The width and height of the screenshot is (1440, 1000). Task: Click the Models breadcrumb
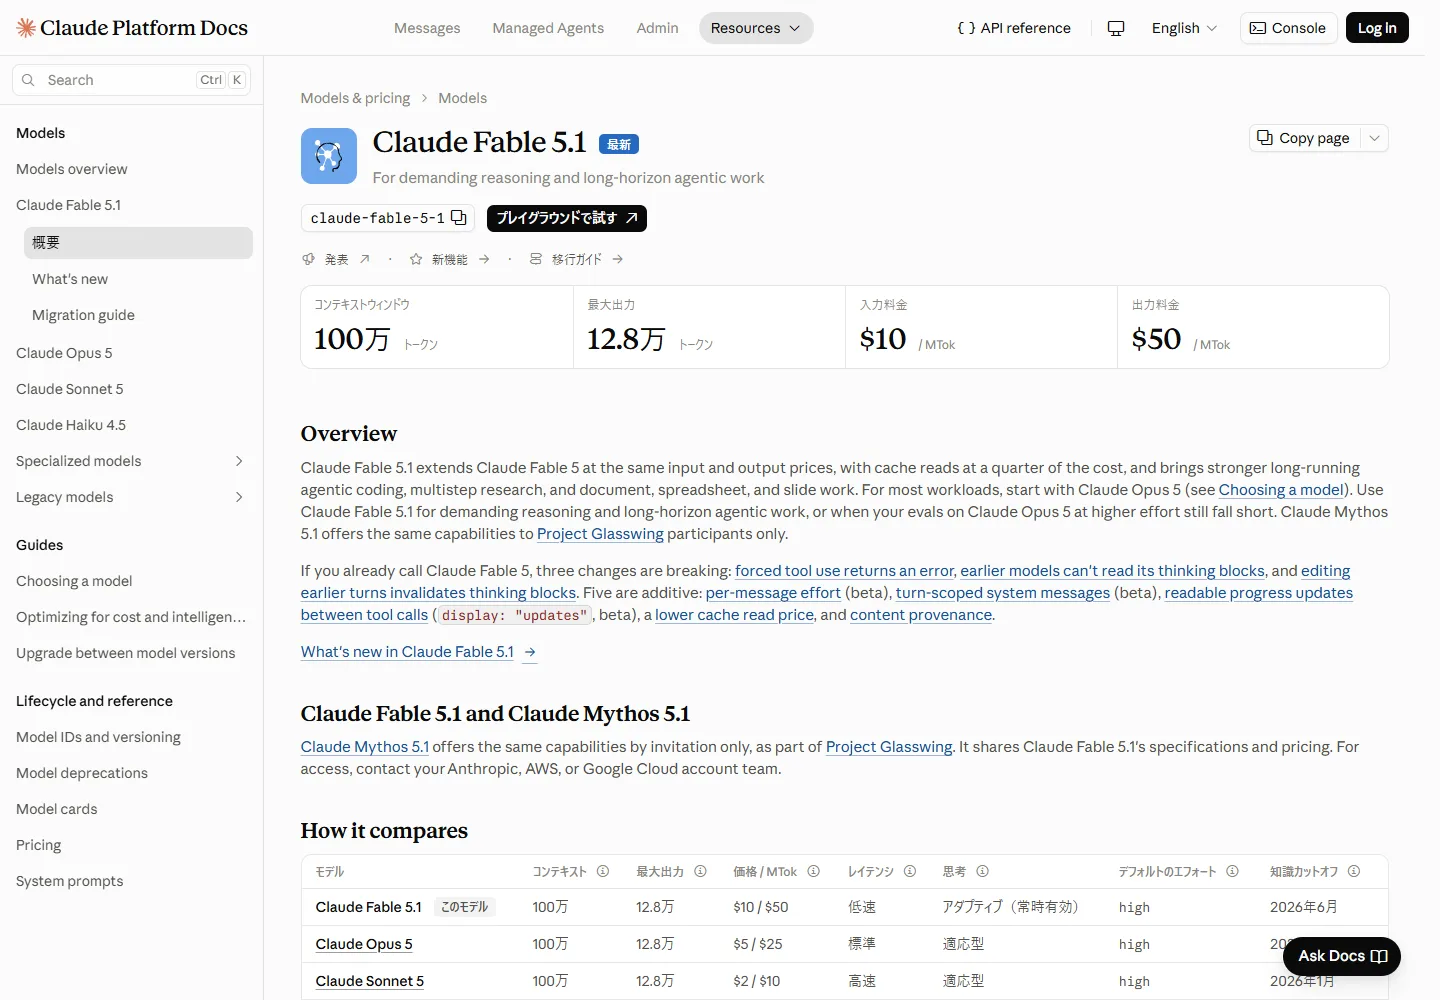click(x=462, y=98)
